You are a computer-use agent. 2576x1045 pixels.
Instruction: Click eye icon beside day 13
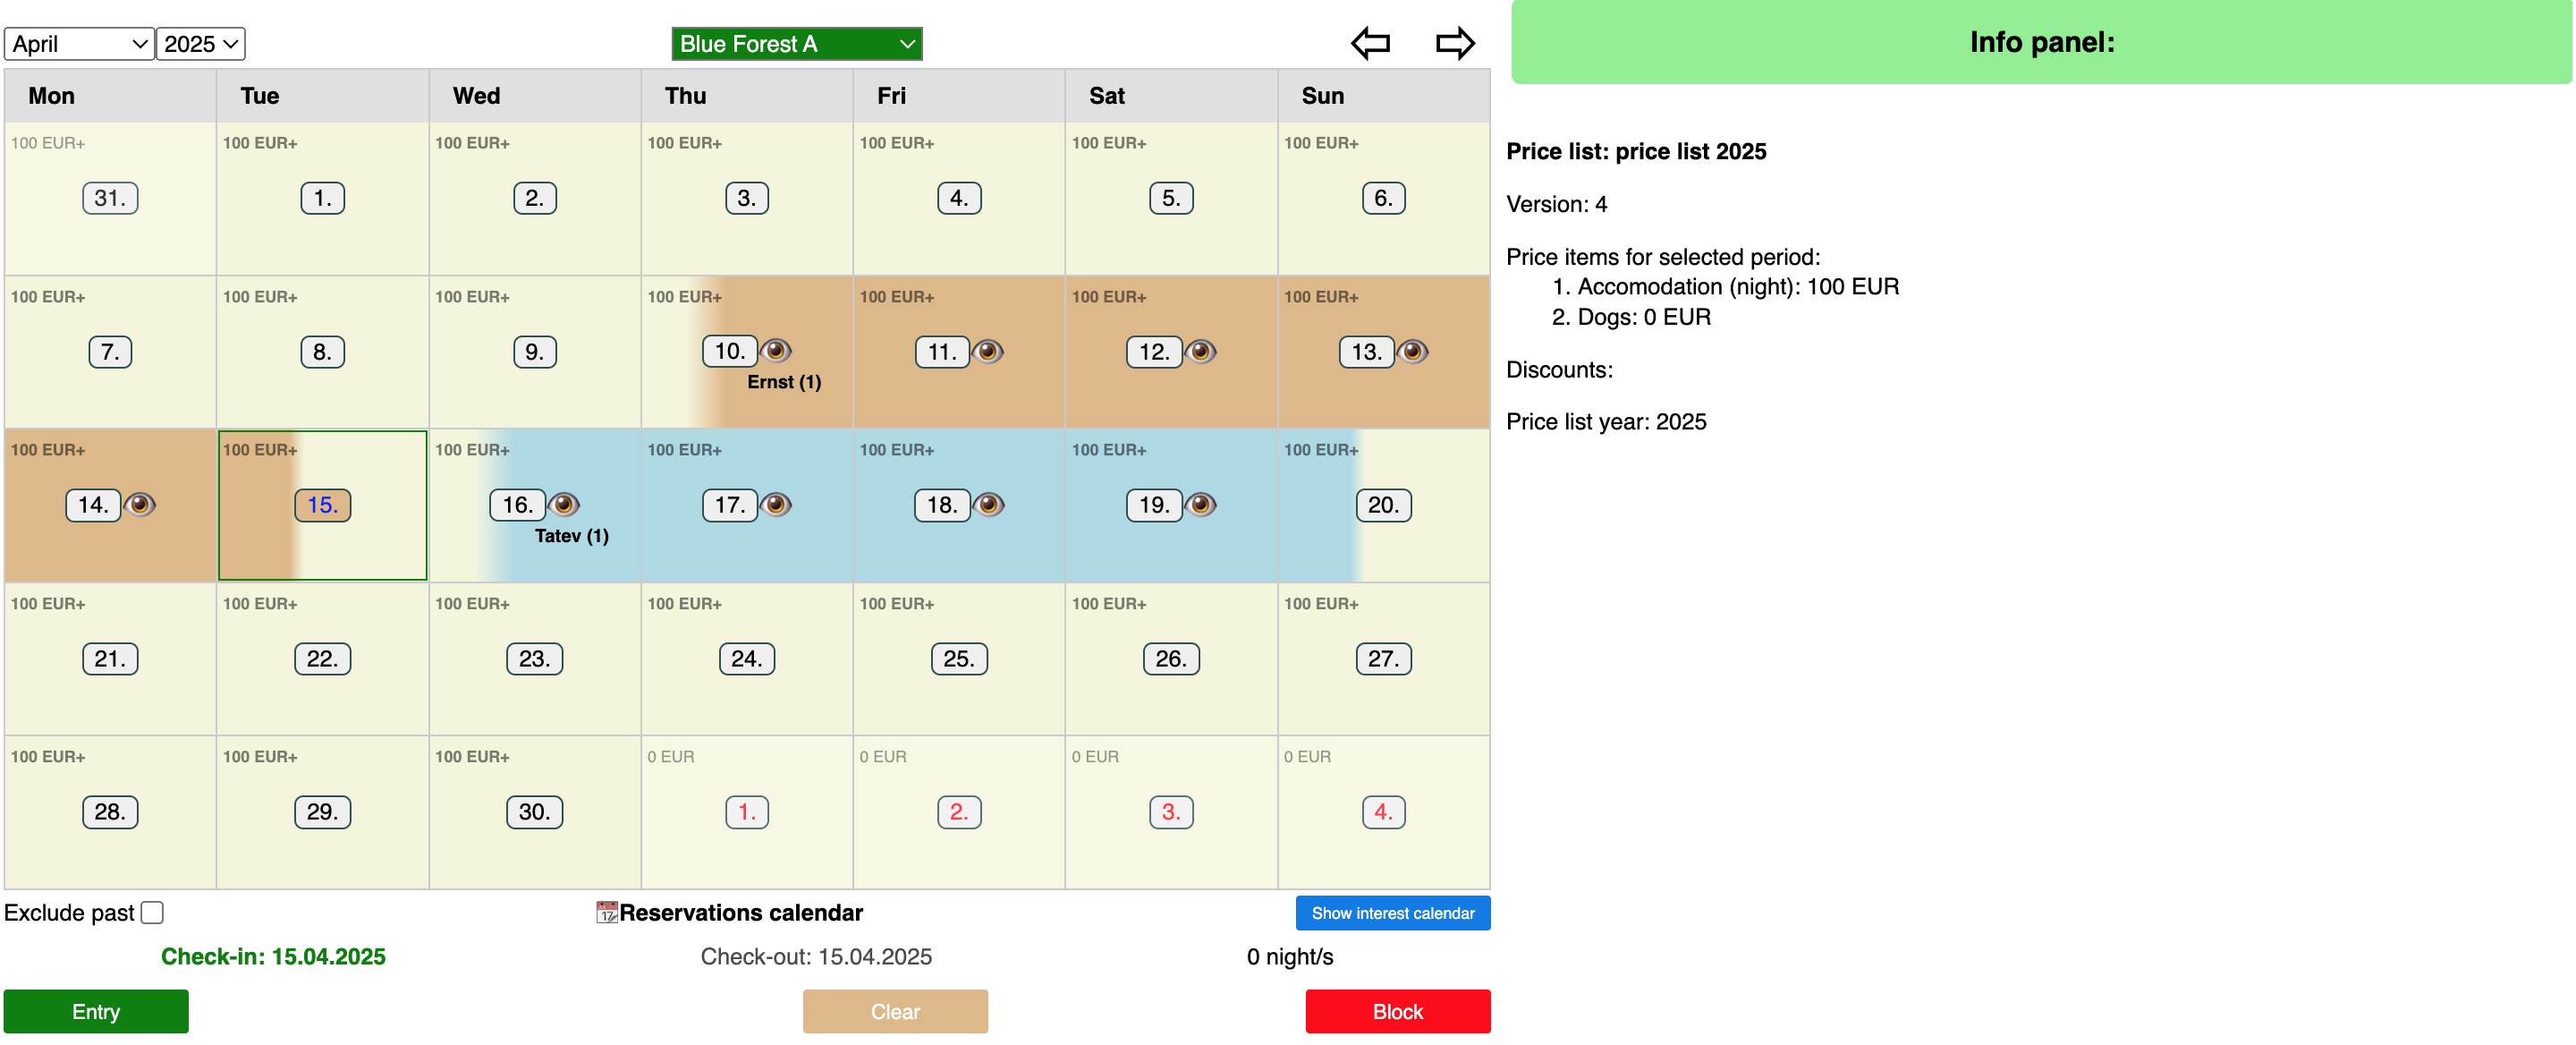[x=1412, y=351]
